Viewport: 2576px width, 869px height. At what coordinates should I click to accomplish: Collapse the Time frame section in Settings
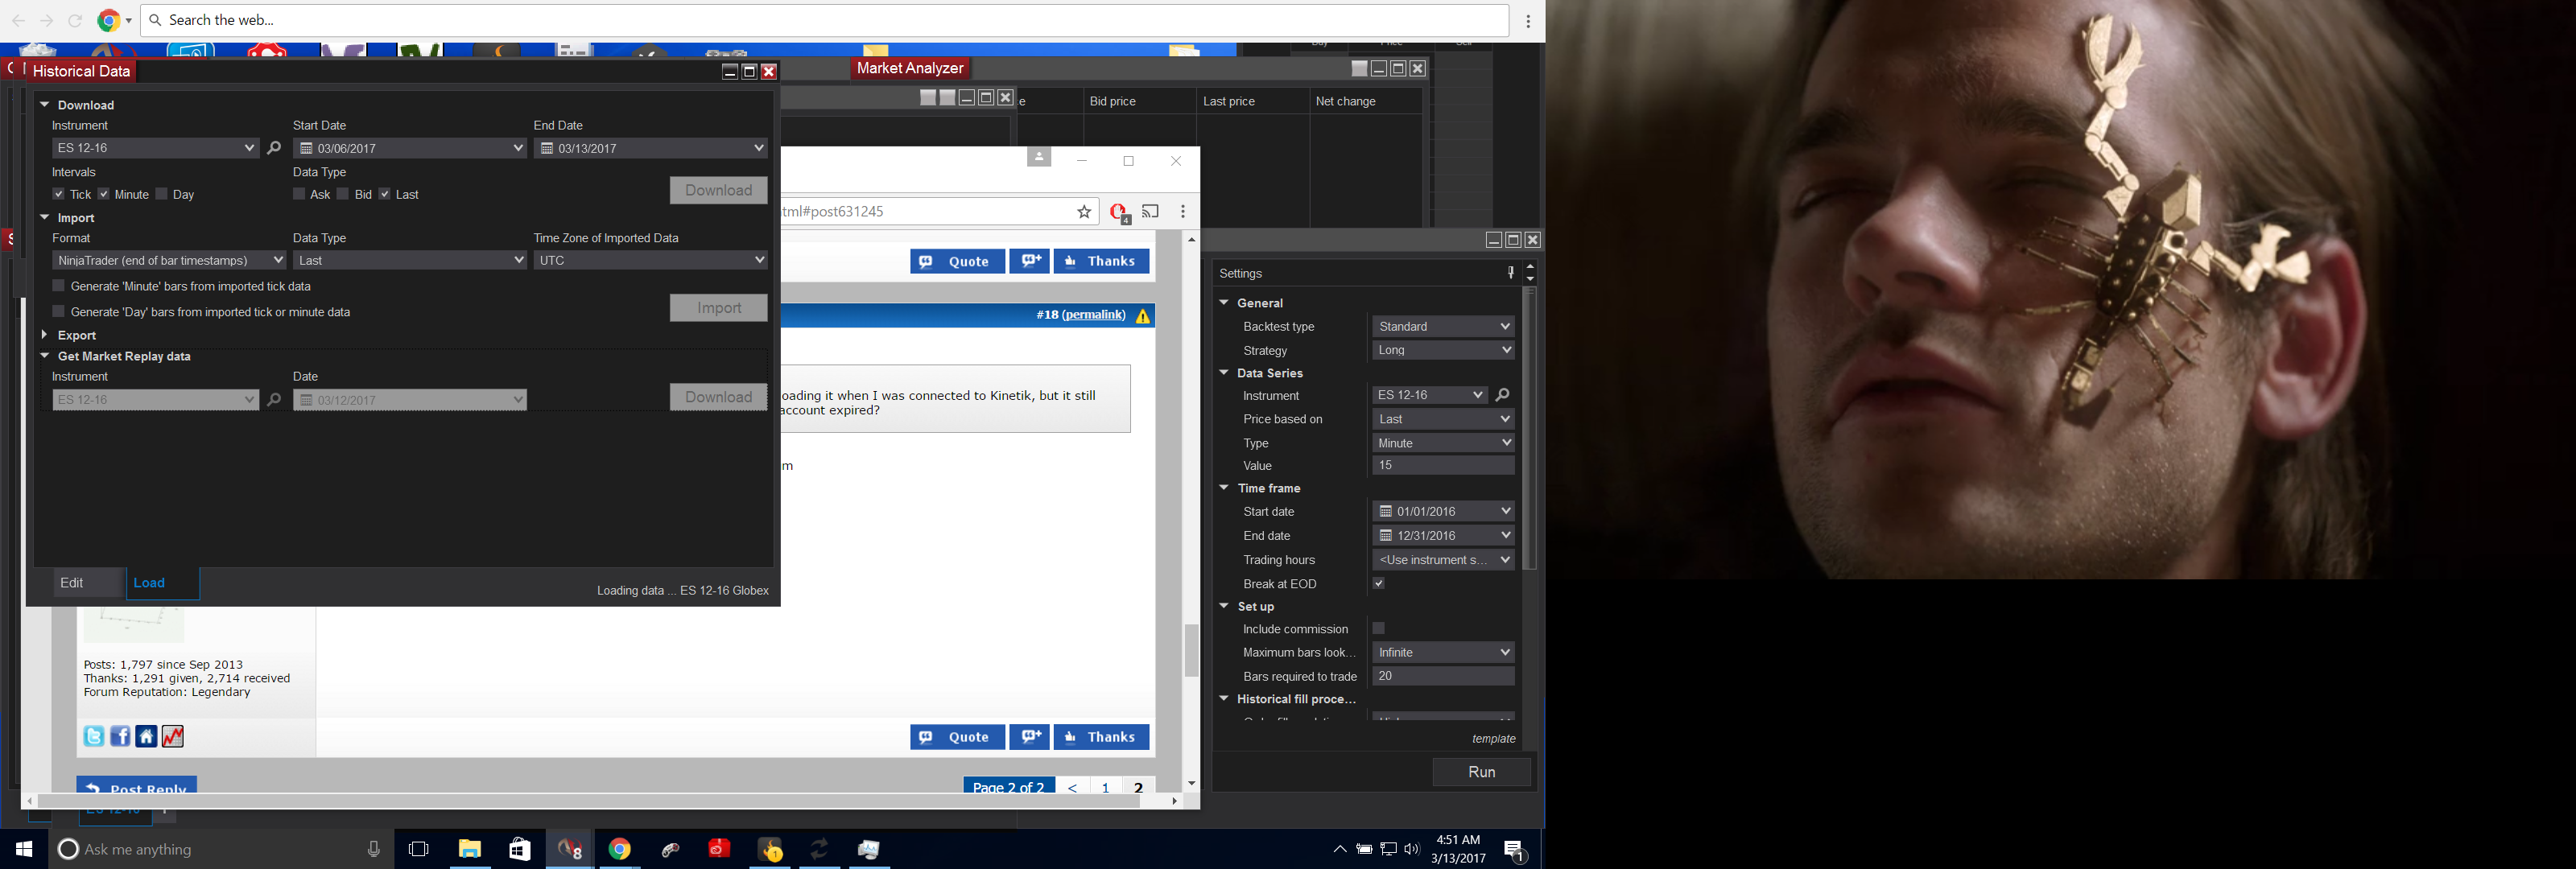click(x=1224, y=488)
